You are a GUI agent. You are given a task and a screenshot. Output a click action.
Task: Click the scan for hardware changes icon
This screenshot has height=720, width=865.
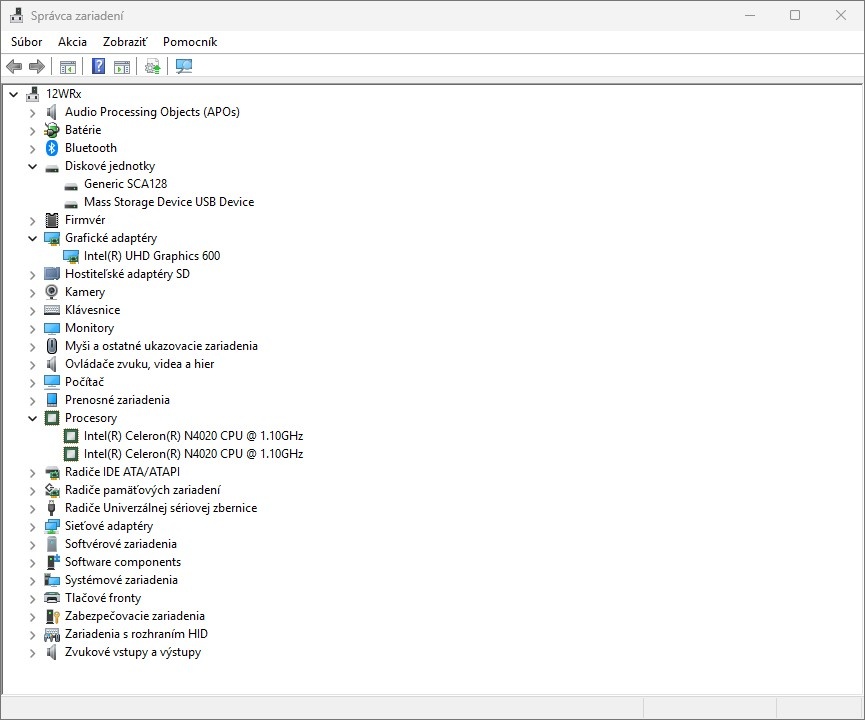(184, 67)
